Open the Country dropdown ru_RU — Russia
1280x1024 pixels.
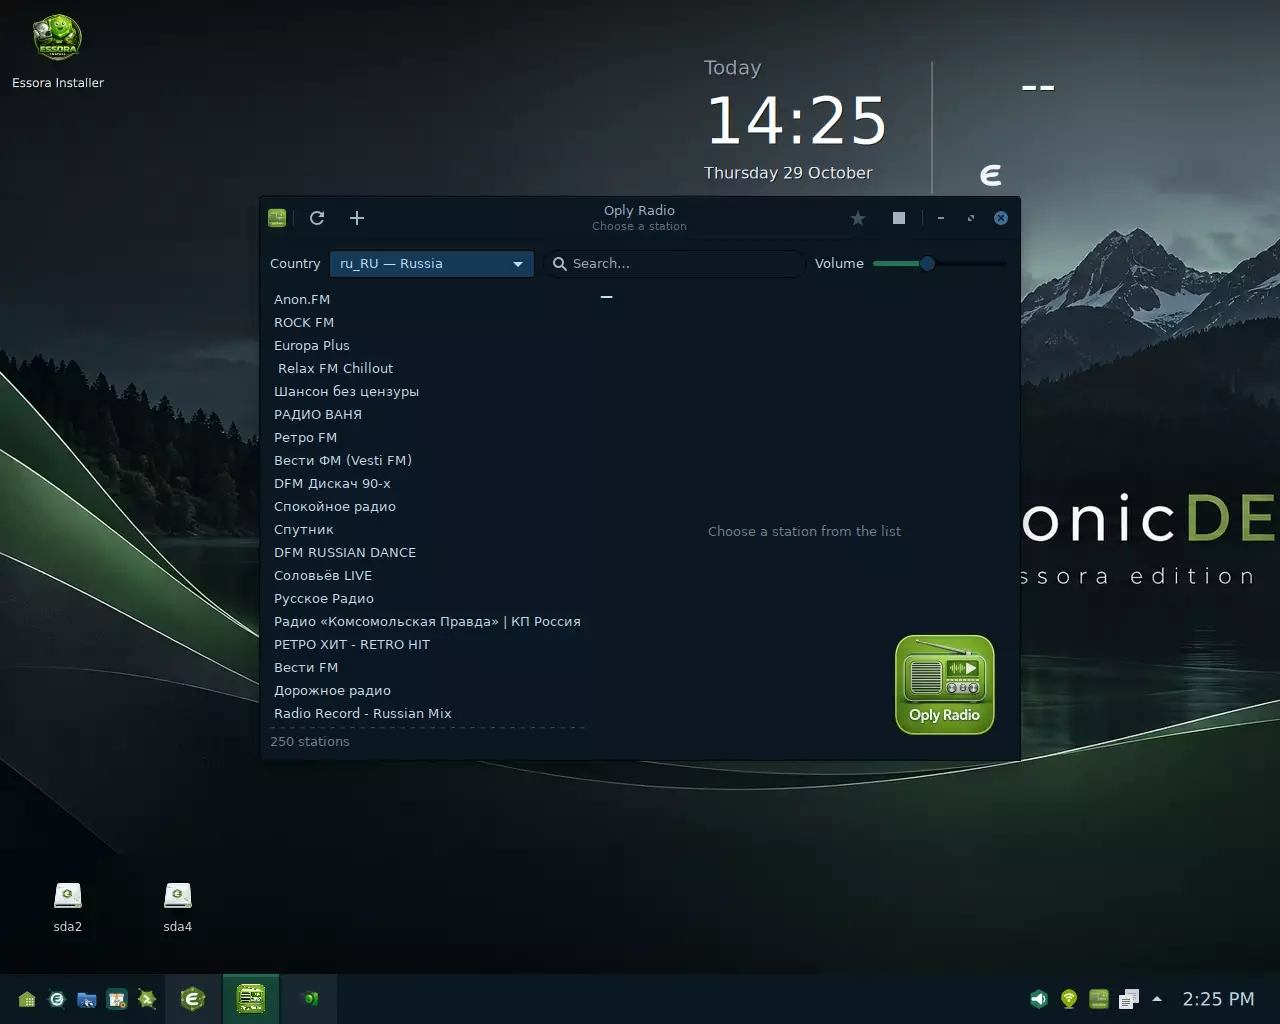click(x=432, y=264)
